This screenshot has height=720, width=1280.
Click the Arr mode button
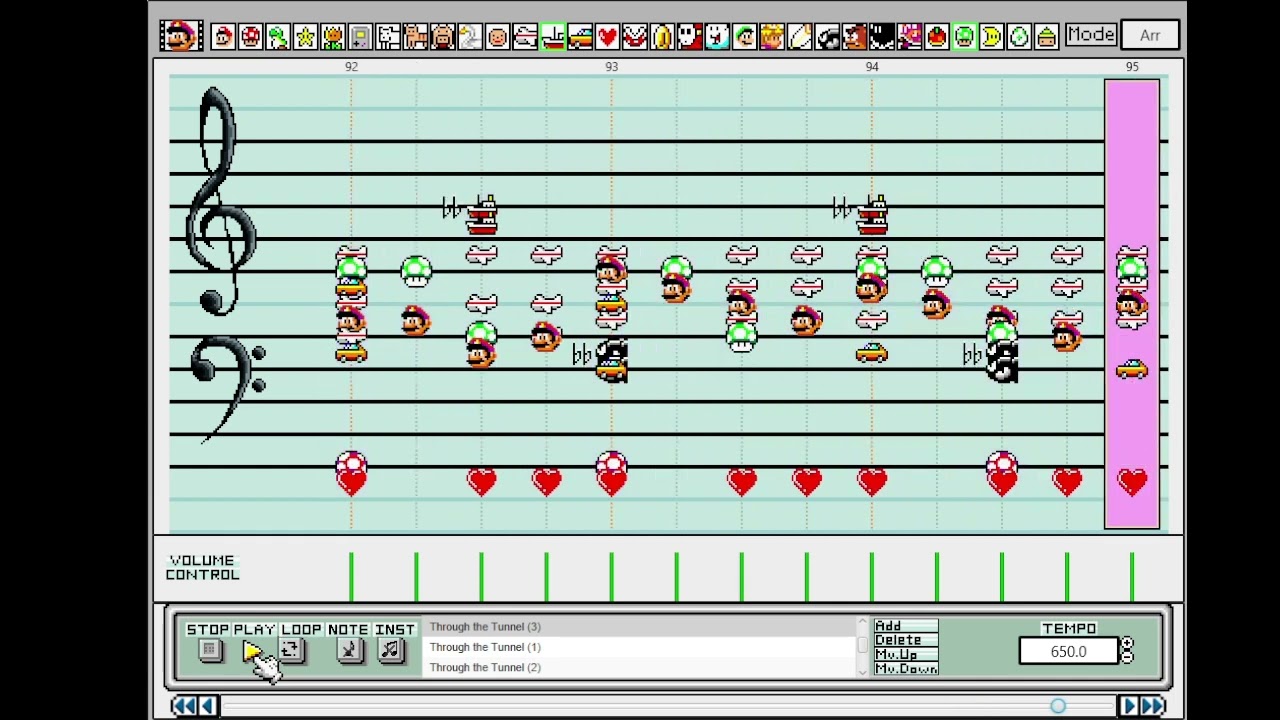click(1150, 35)
